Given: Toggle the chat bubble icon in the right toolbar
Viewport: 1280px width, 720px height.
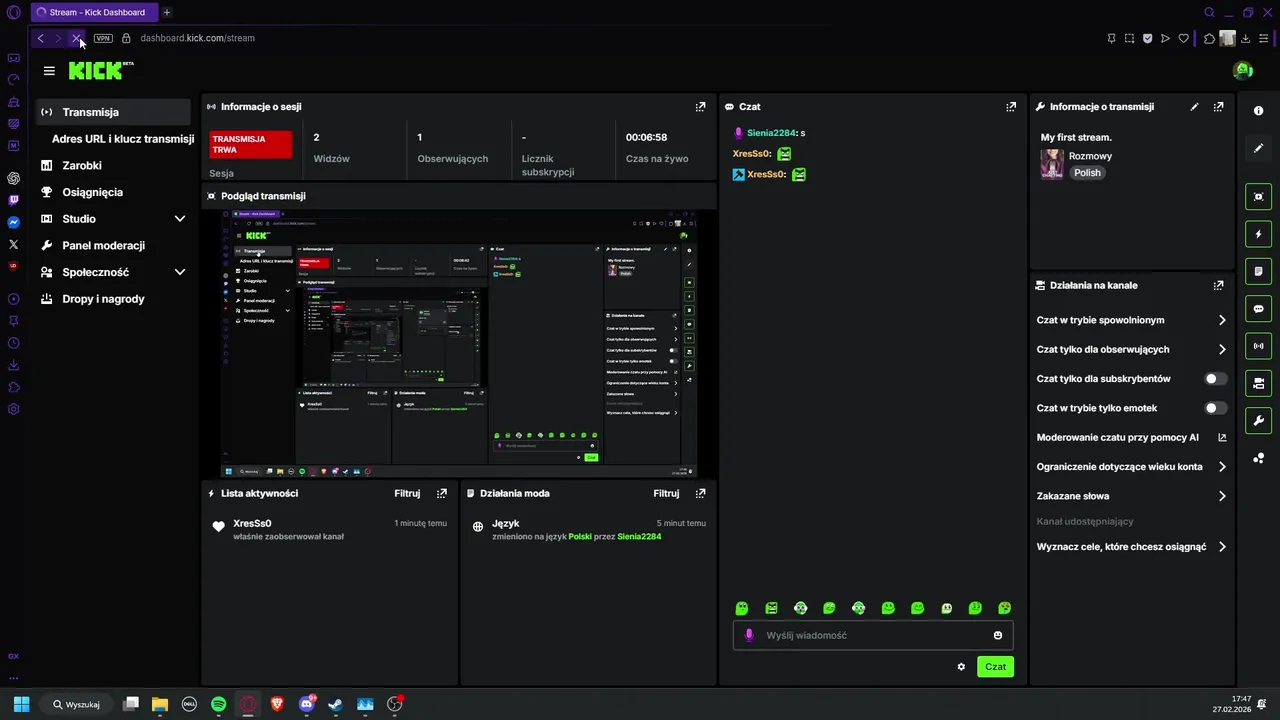Looking at the screenshot, I should [x=1258, y=309].
